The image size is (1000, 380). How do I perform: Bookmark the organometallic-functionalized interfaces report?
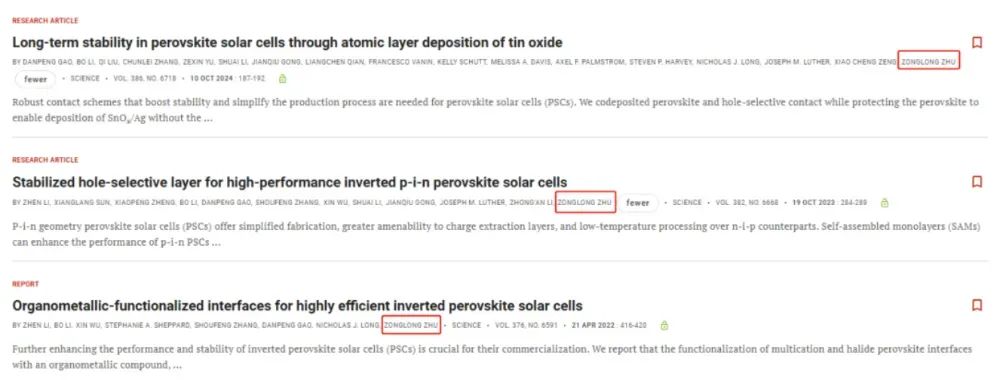[x=976, y=305]
